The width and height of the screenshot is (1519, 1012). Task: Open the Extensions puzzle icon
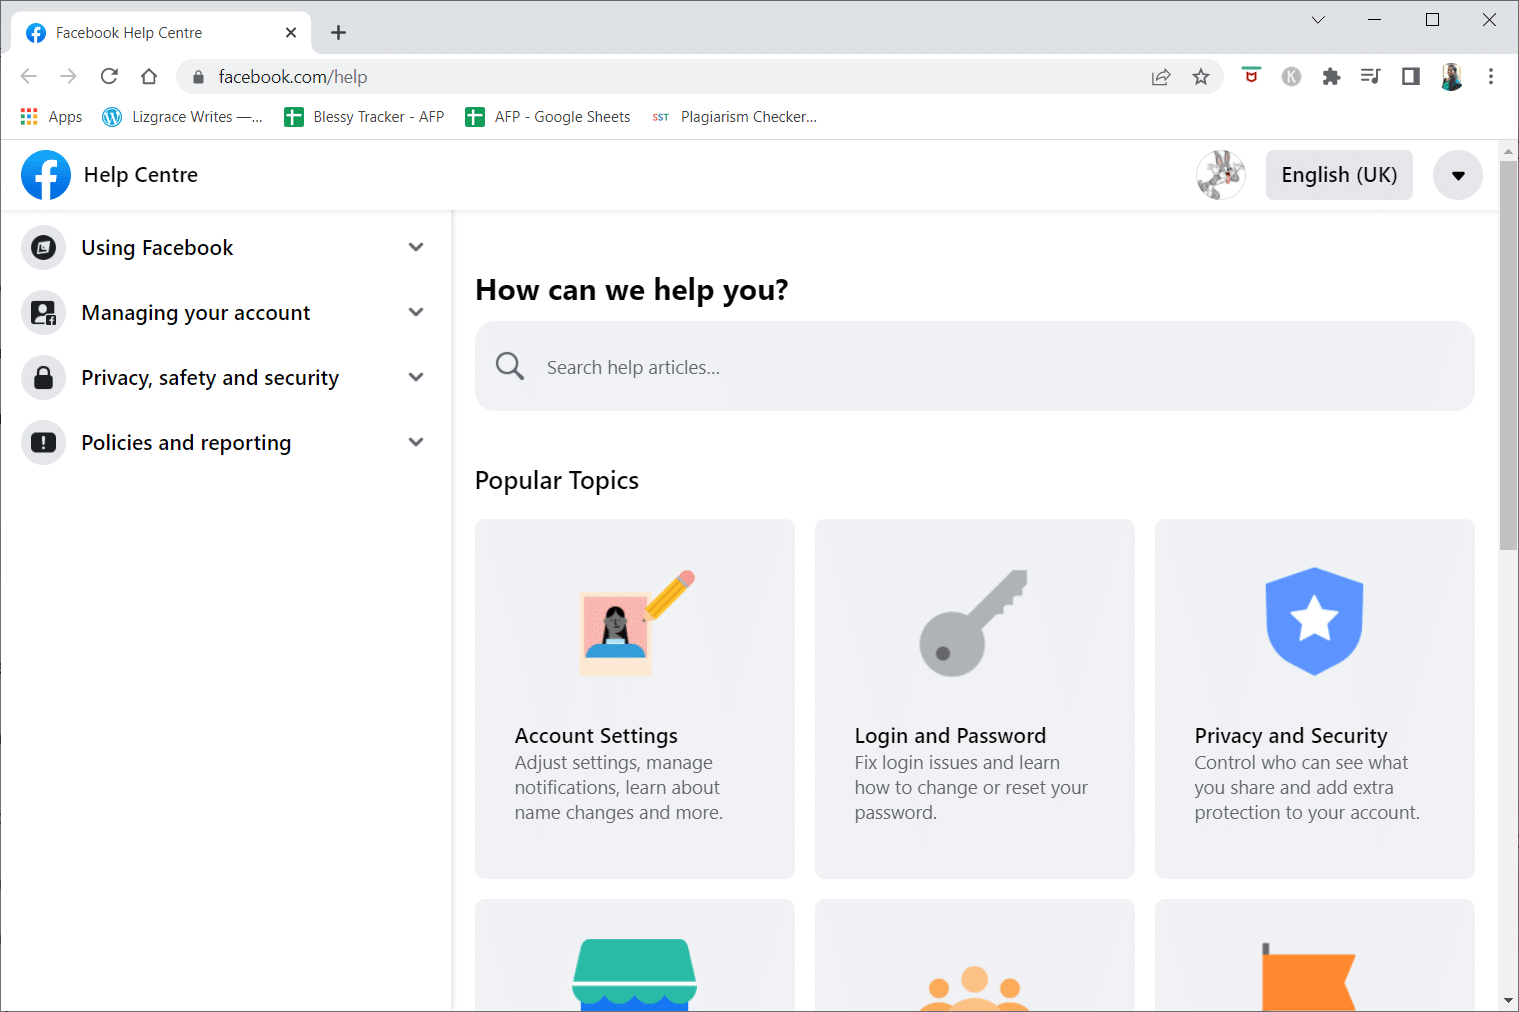pyautogui.click(x=1331, y=76)
